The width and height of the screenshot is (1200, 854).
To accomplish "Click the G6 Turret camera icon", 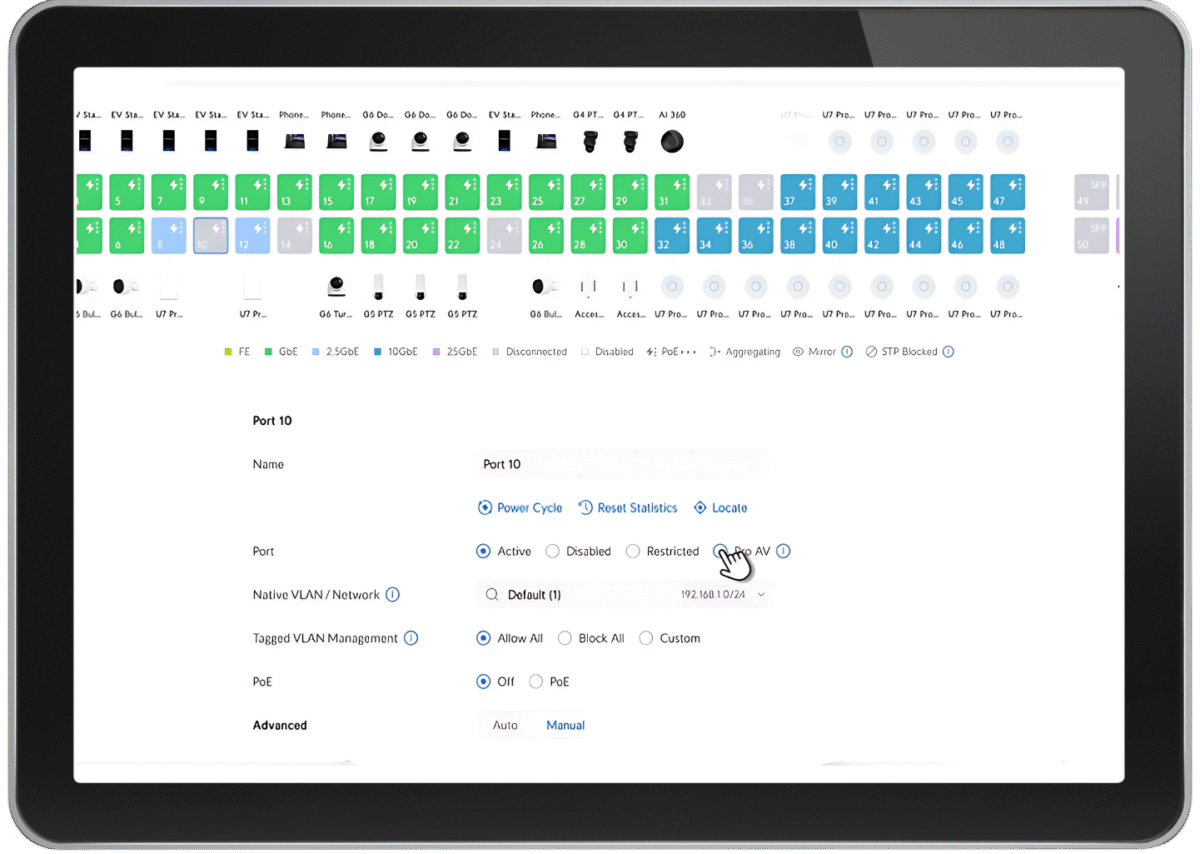I will [336, 288].
